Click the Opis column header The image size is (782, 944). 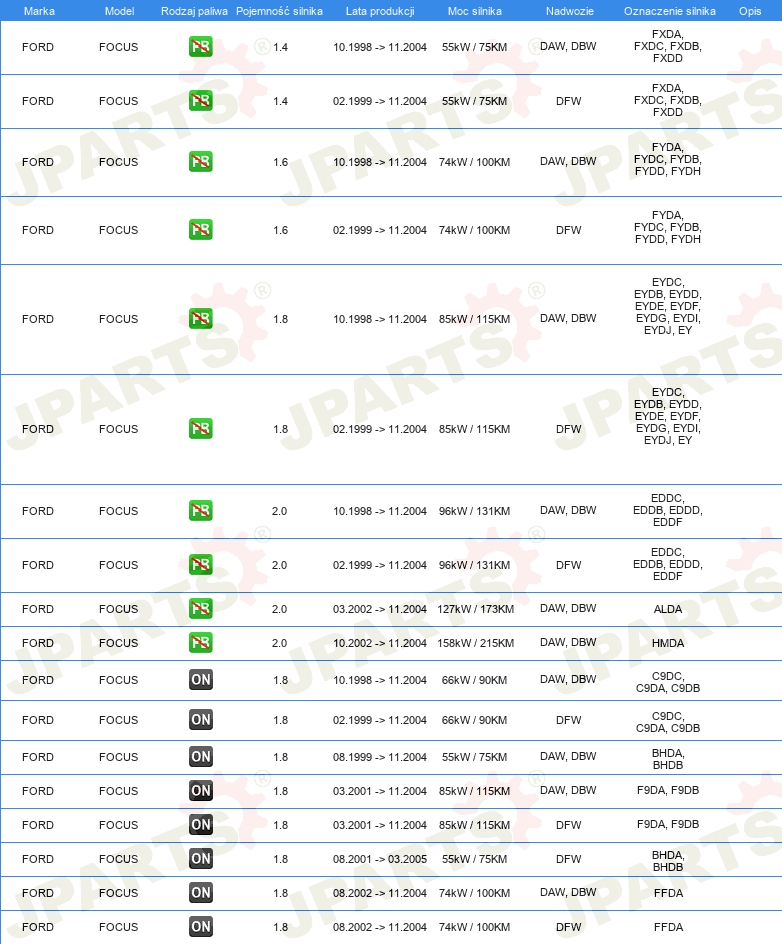click(x=750, y=11)
